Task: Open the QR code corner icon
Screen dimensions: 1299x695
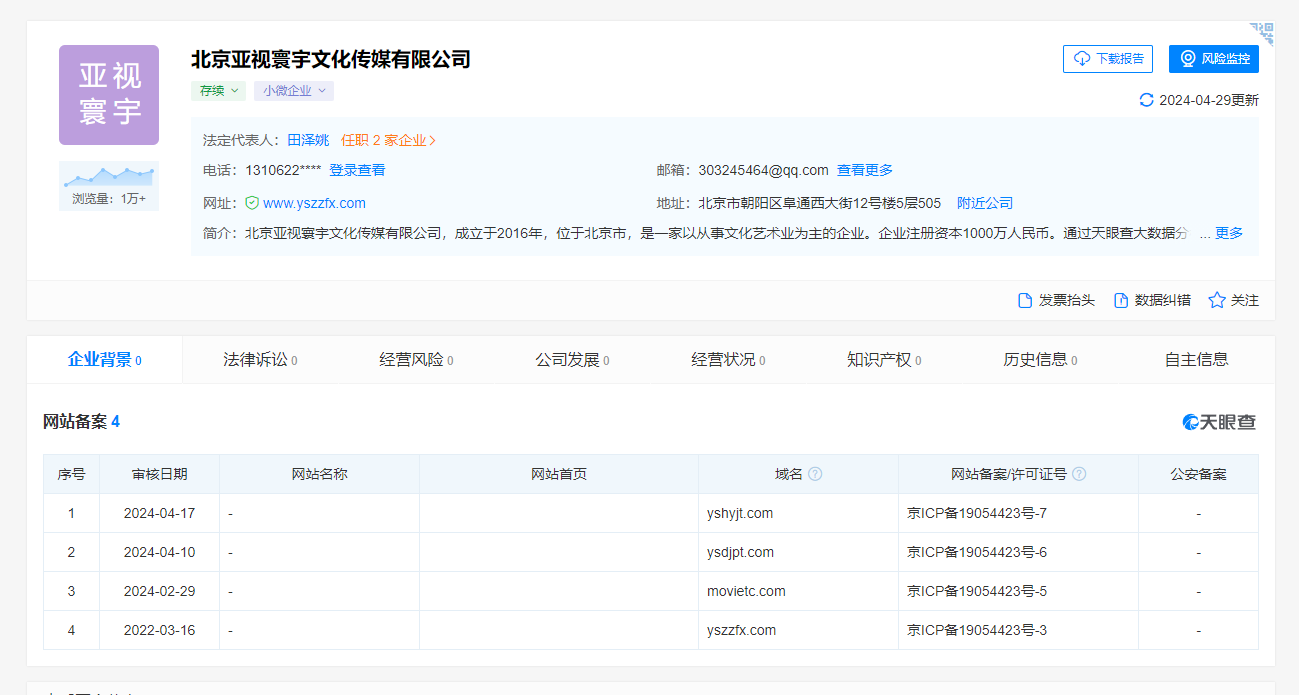Action: coord(1261,34)
